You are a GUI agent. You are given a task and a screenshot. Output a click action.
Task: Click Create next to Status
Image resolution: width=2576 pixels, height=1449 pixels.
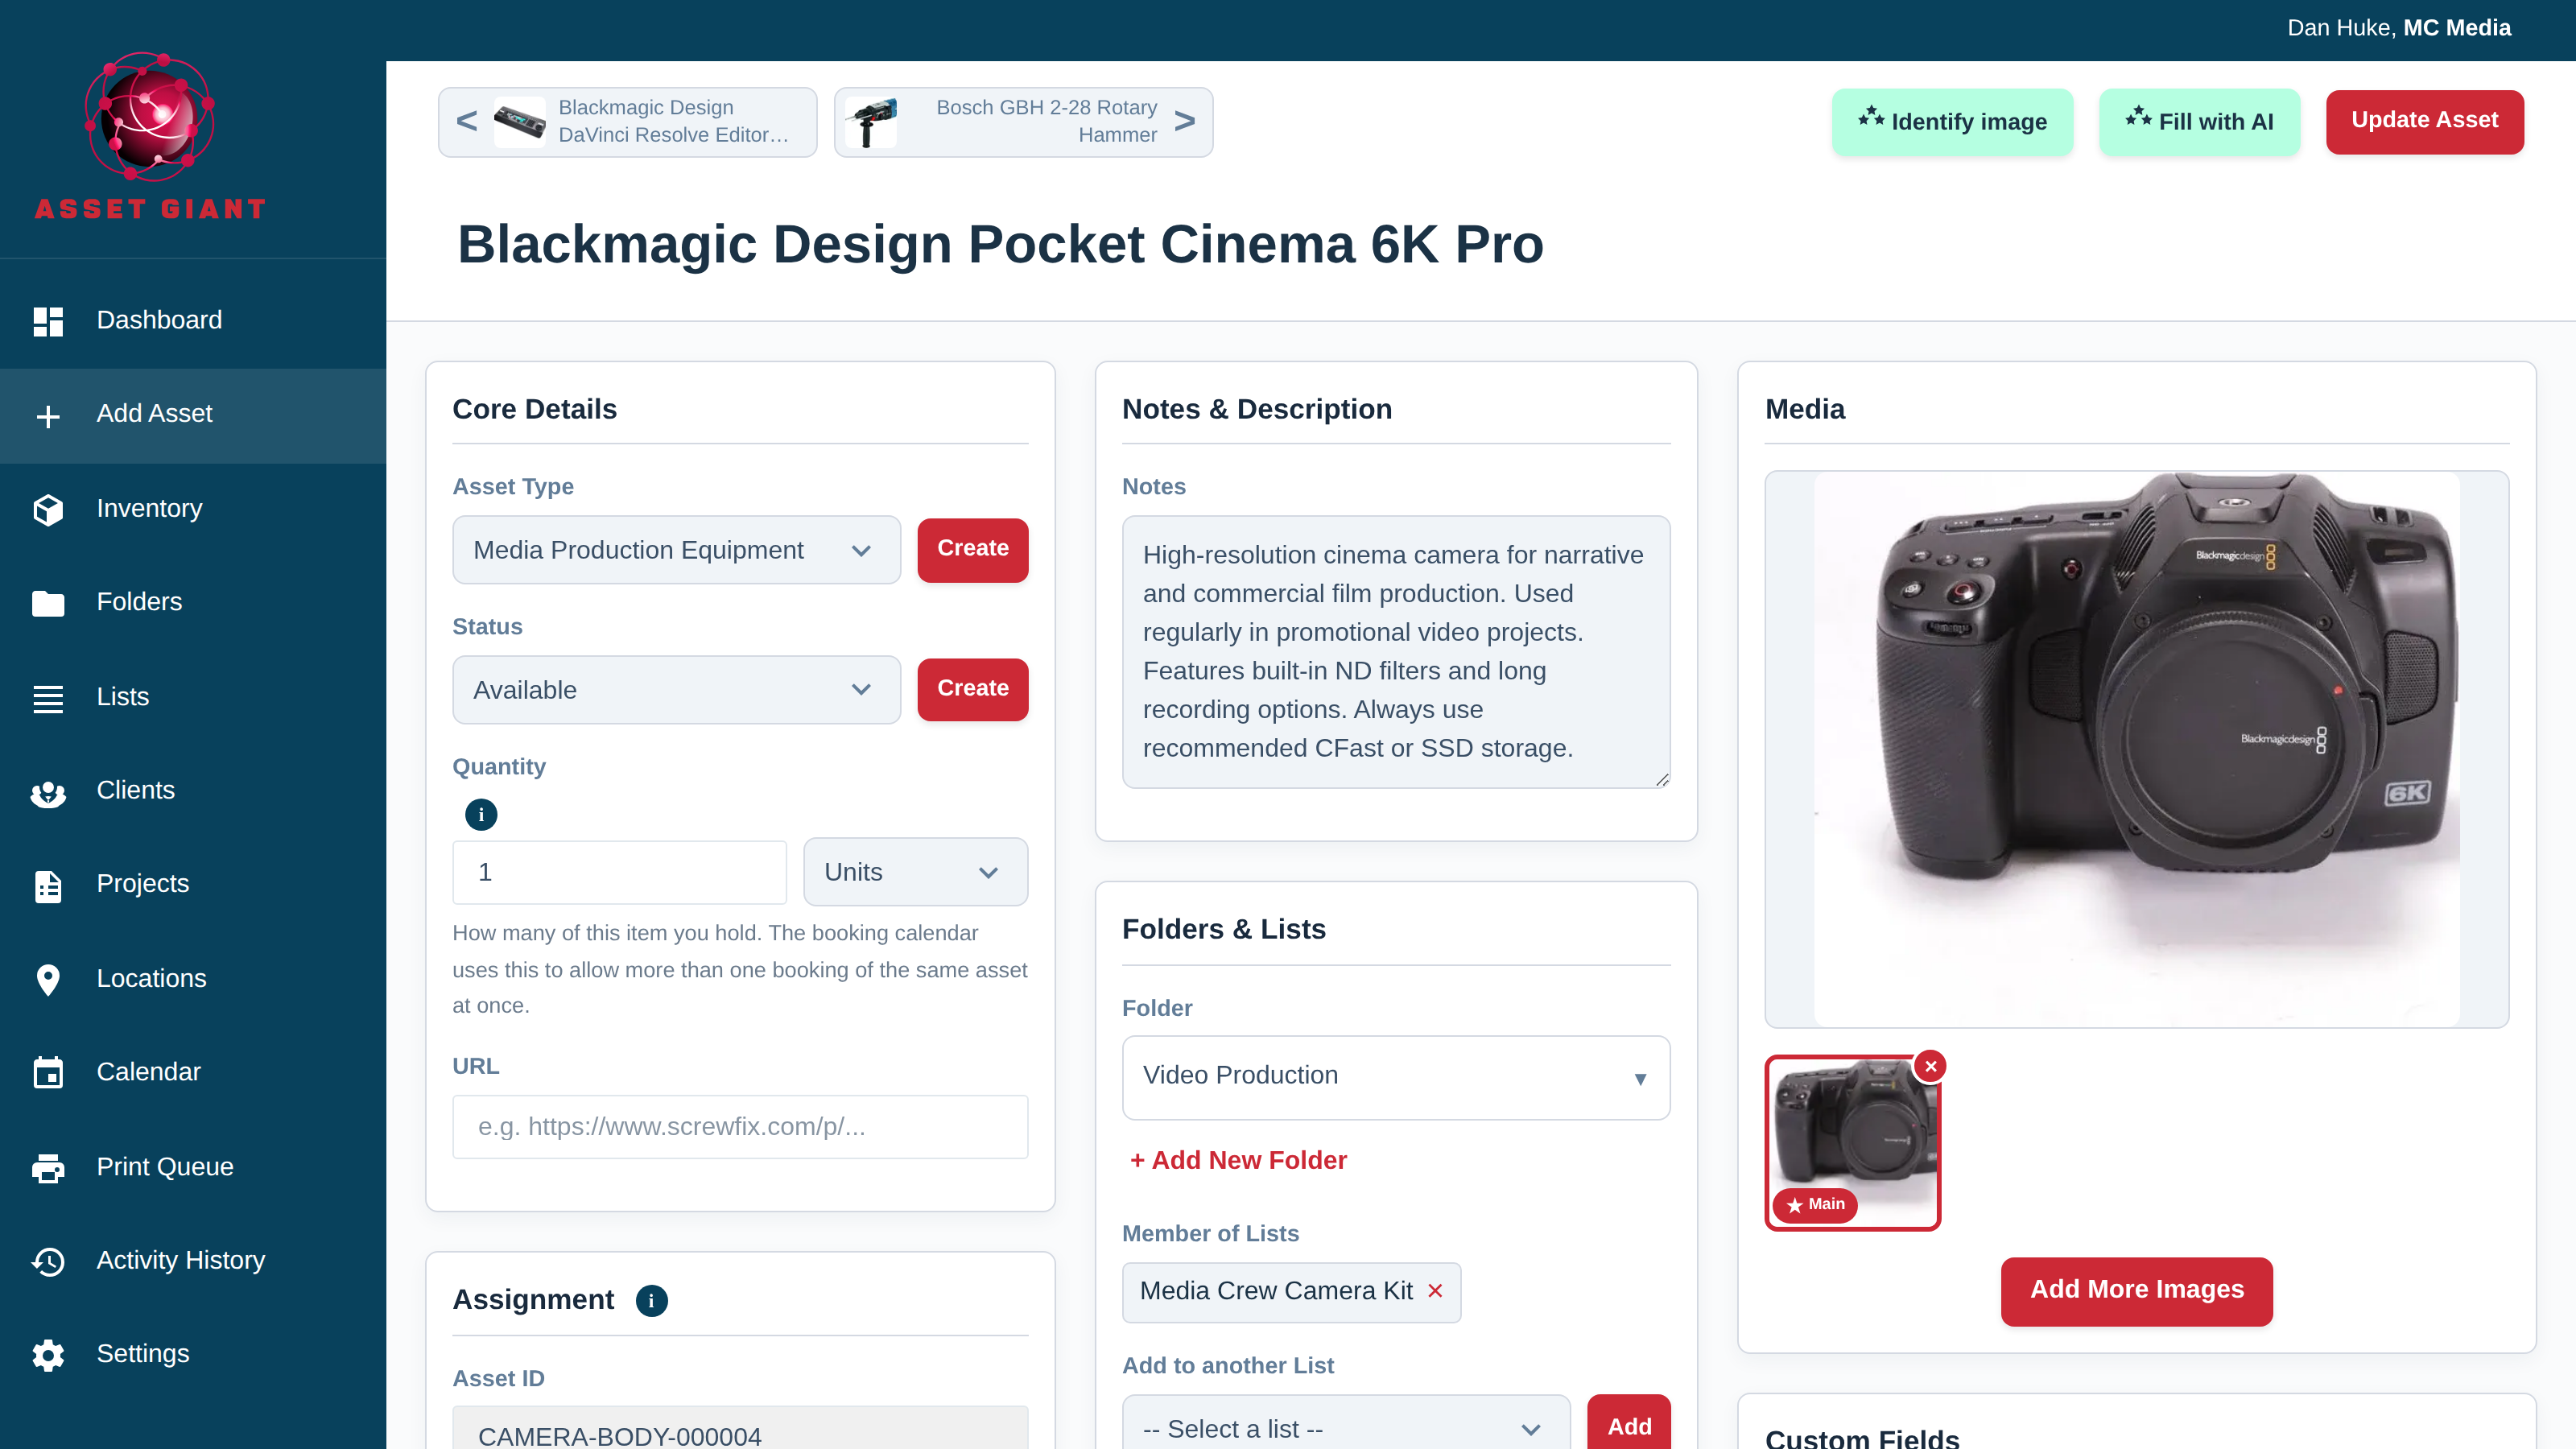point(973,690)
